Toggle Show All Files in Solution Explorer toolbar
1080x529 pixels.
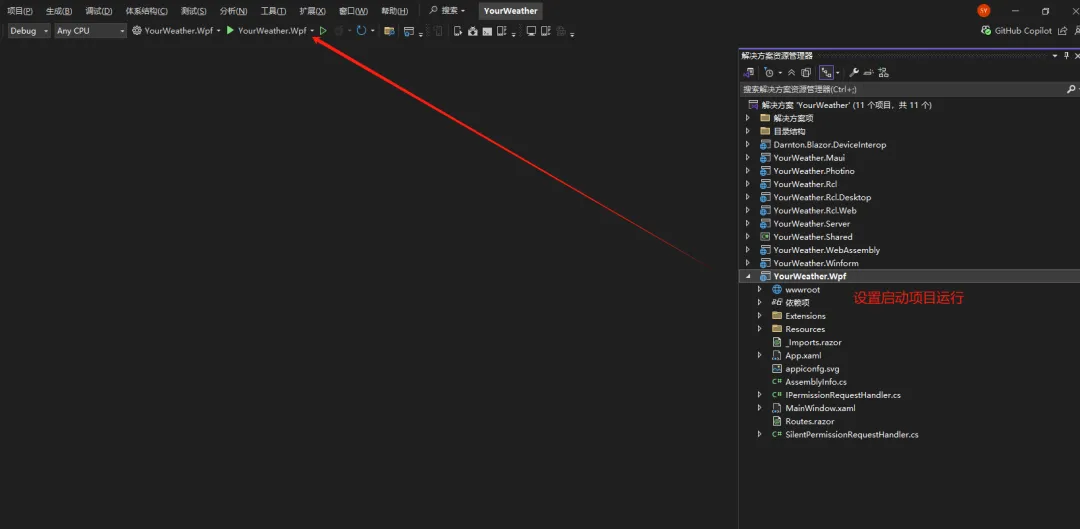click(807, 72)
